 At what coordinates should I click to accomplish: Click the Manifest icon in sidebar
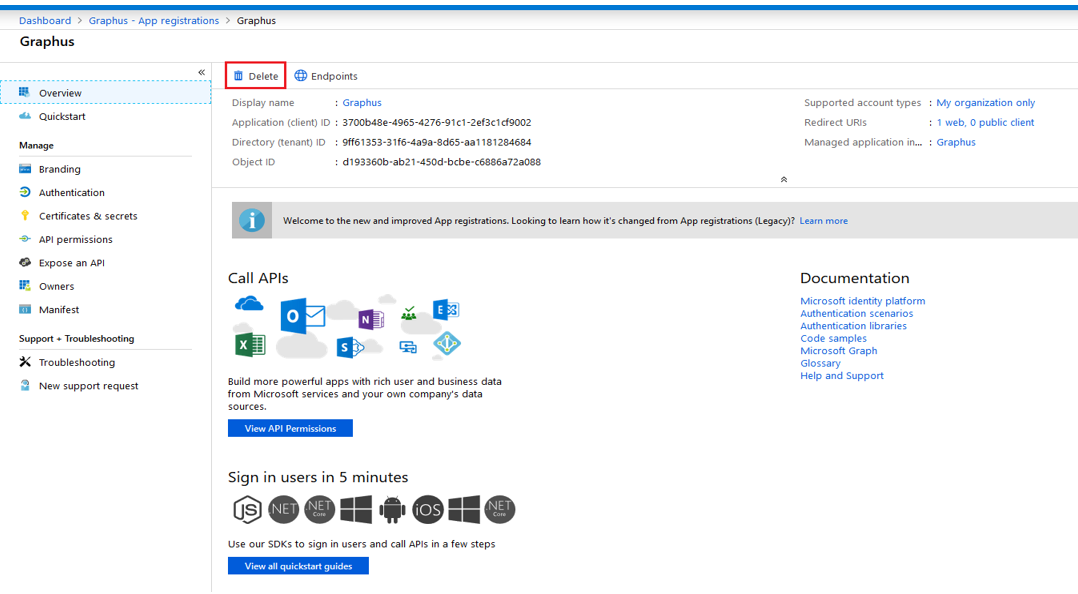pos(25,309)
